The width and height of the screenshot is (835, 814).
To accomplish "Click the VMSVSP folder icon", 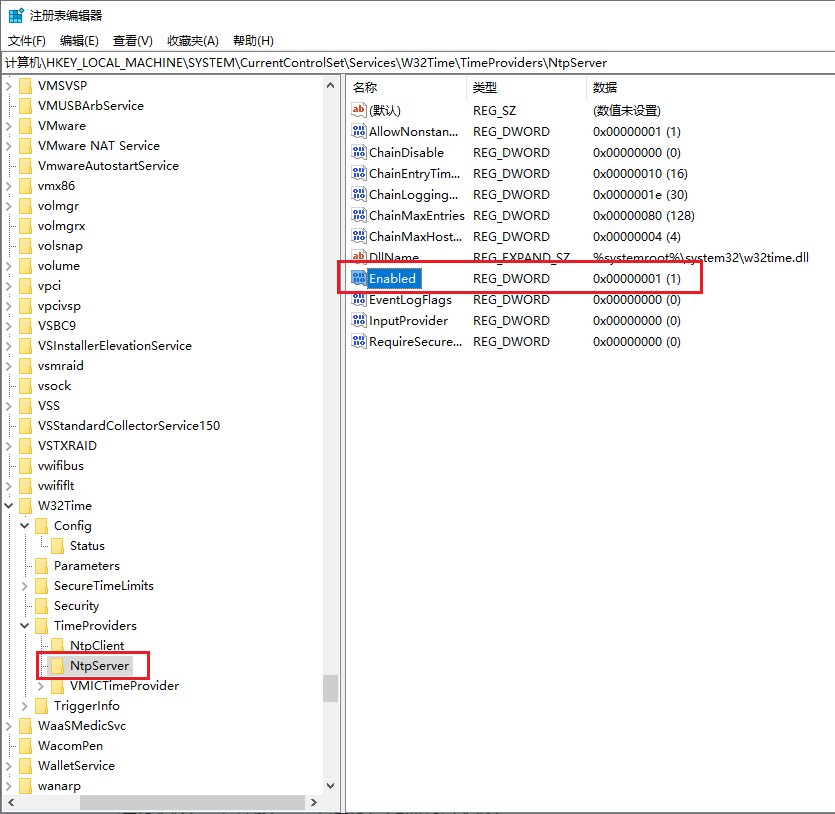I will (x=25, y=86).
